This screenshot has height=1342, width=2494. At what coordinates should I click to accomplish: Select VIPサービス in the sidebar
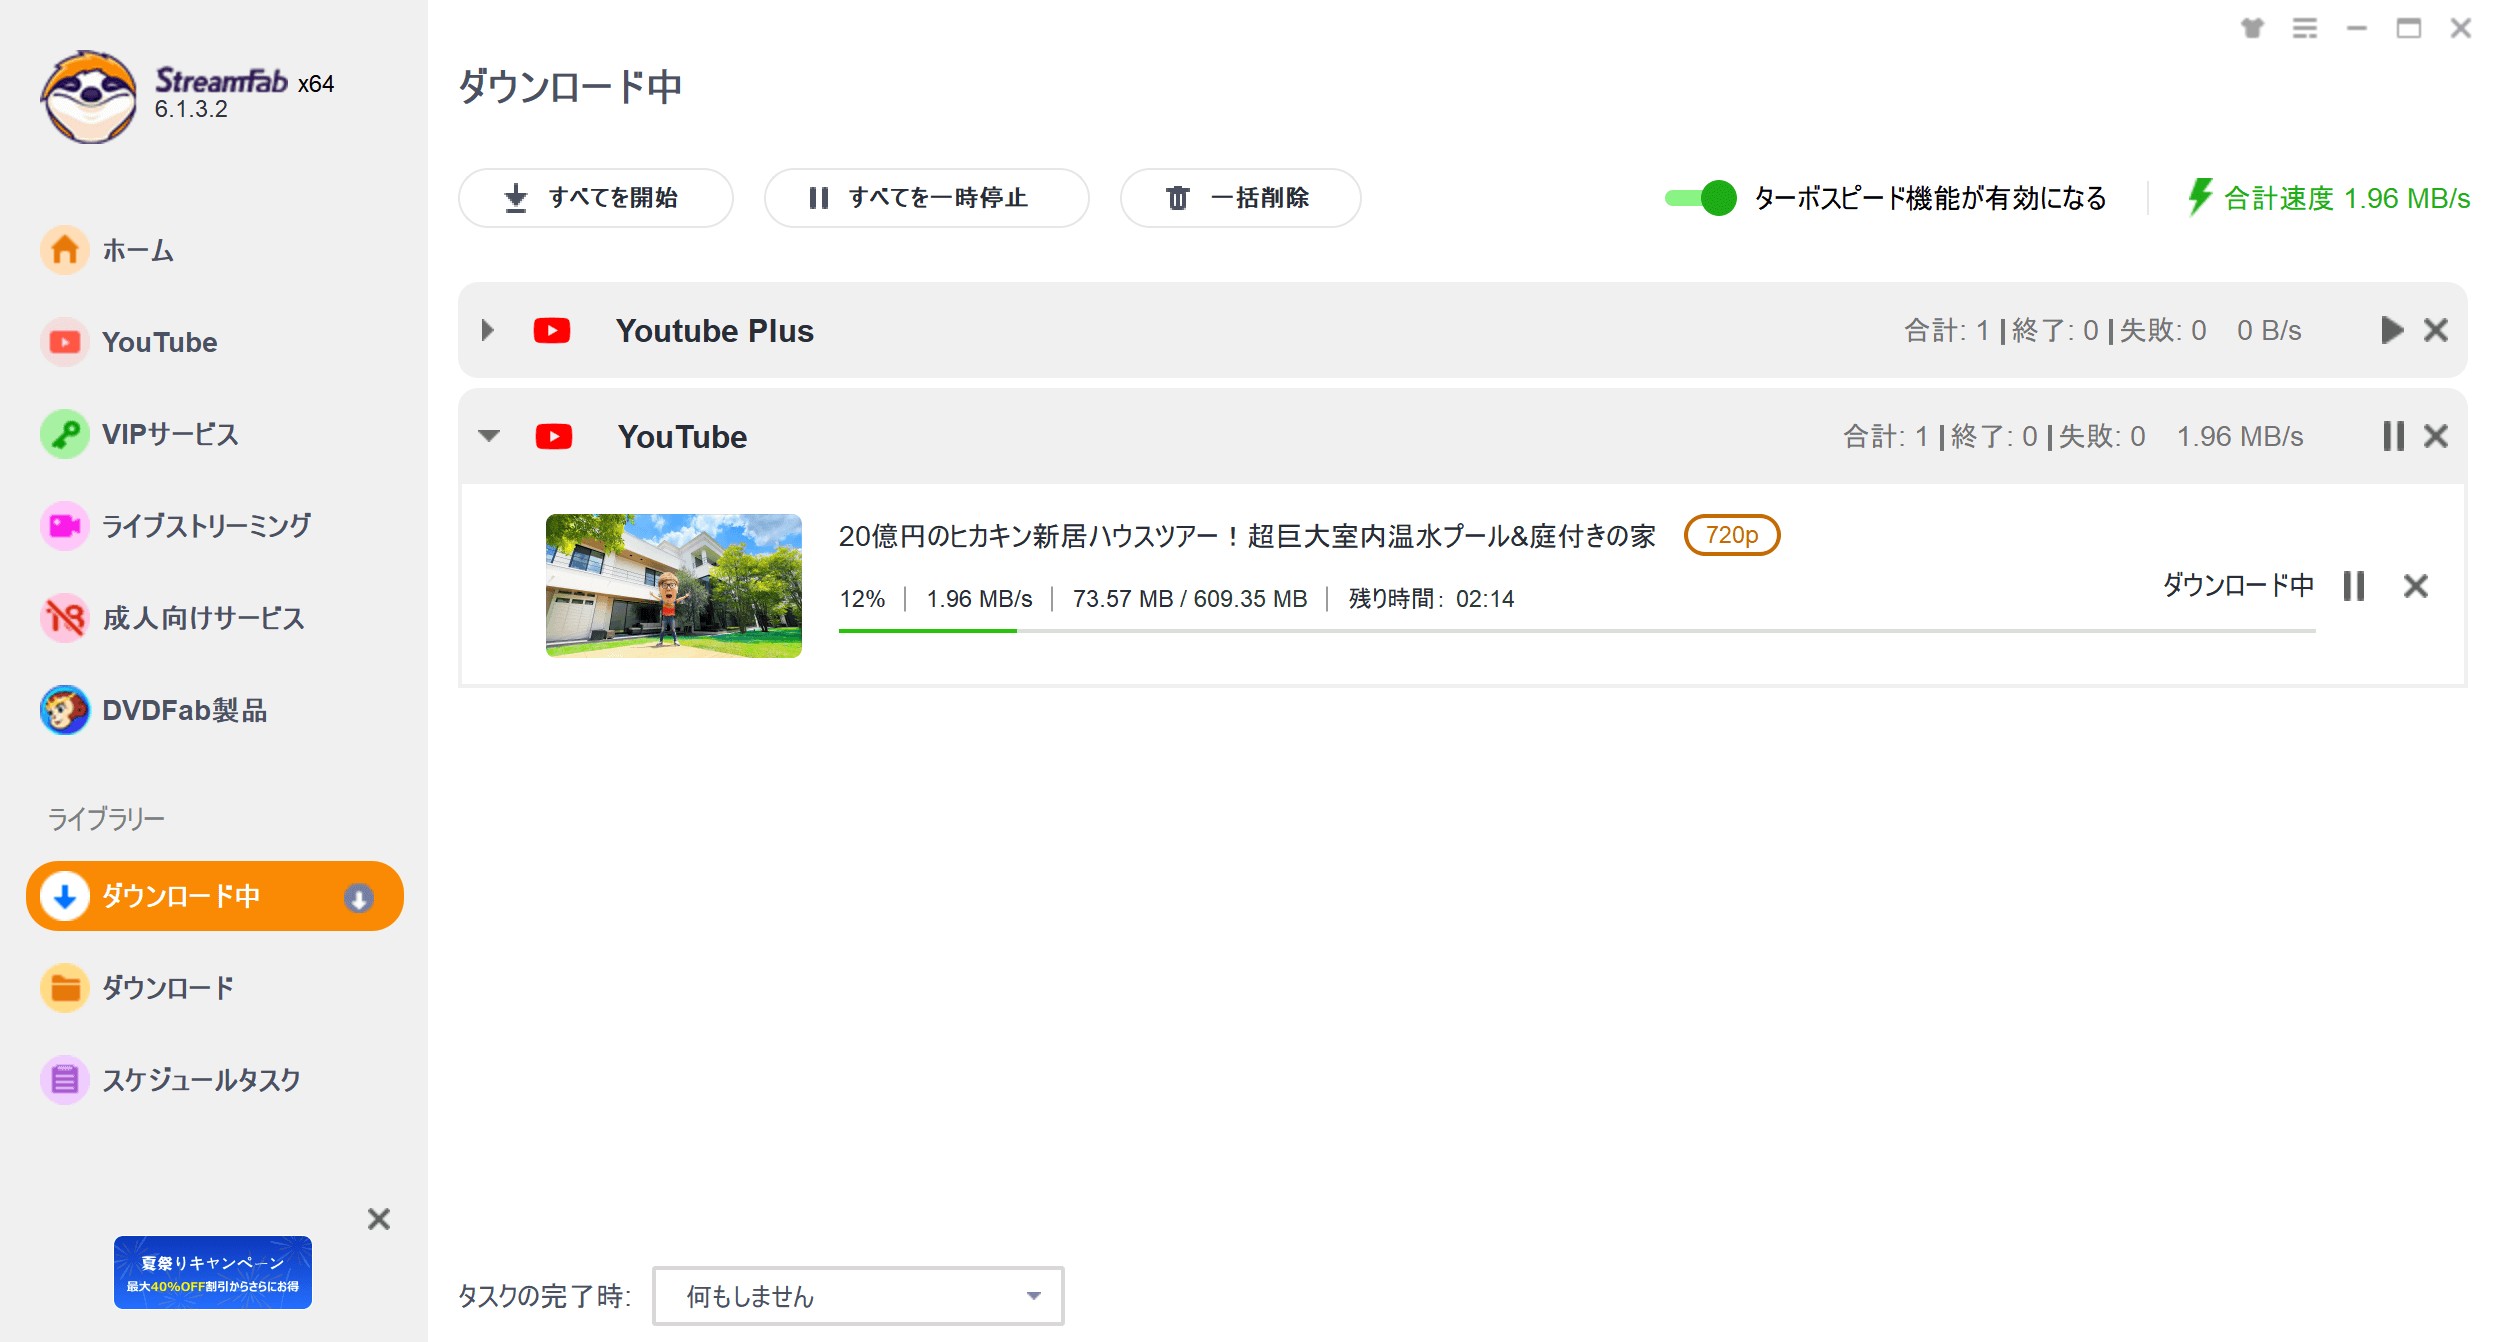(x=169, y=434)
